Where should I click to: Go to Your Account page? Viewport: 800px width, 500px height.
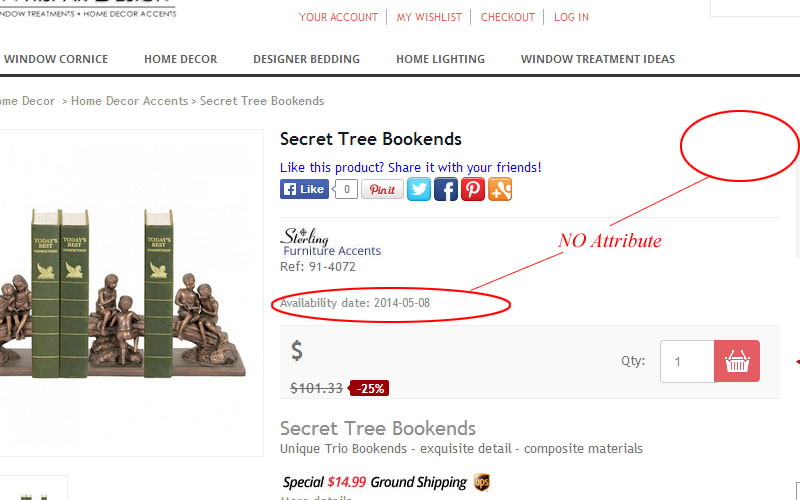click(x=338, y=17)
